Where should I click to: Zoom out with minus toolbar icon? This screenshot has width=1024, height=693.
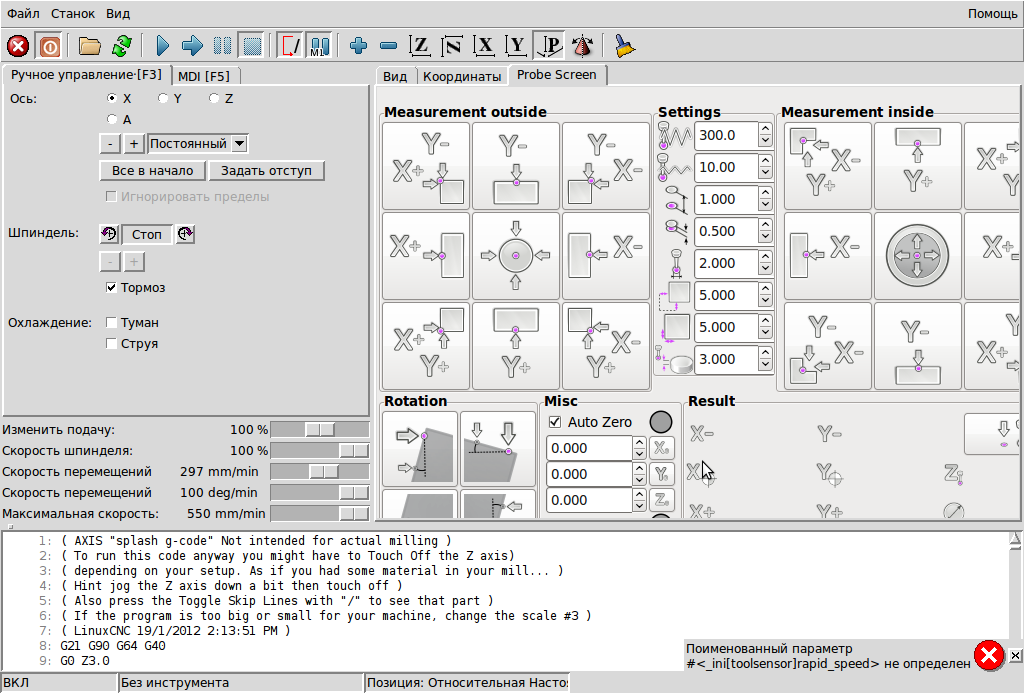[x=389, y=46]
